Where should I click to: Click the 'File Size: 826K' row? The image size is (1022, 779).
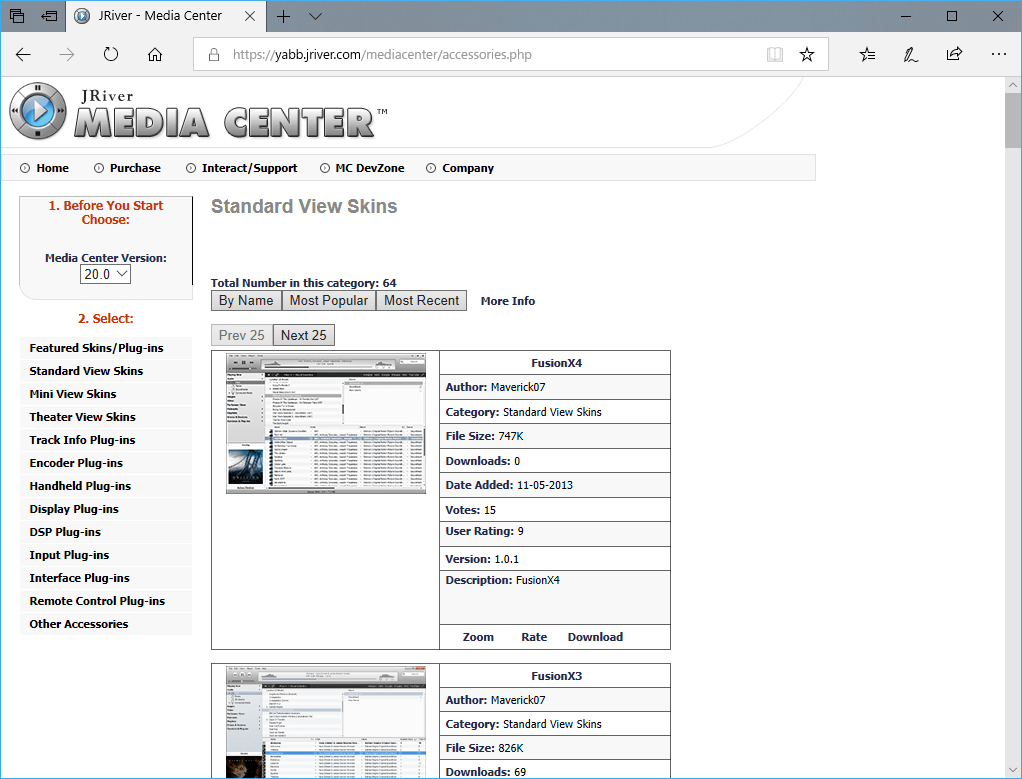[x=555, y=748]
